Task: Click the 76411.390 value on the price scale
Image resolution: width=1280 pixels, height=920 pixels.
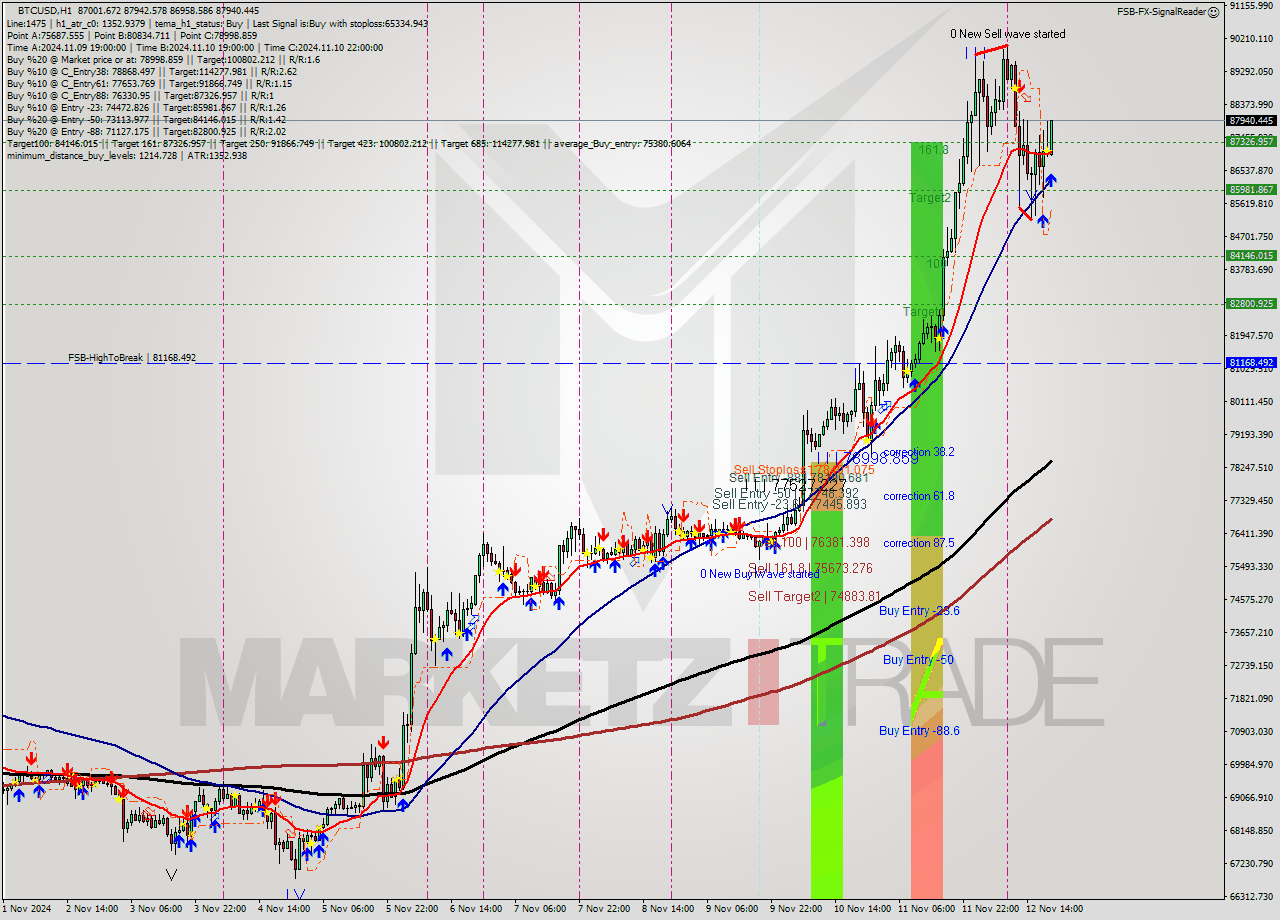Action: 1251,533
